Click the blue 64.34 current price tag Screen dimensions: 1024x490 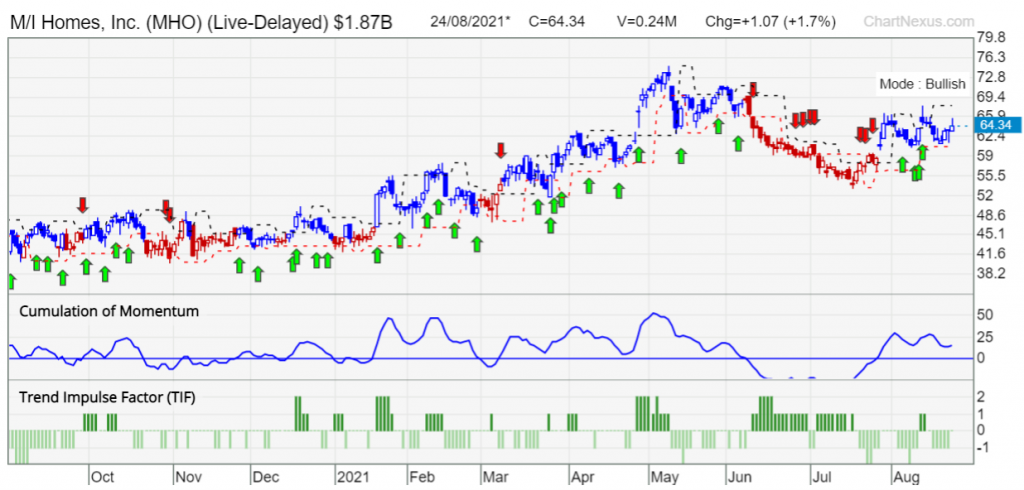tap(996, 125)
